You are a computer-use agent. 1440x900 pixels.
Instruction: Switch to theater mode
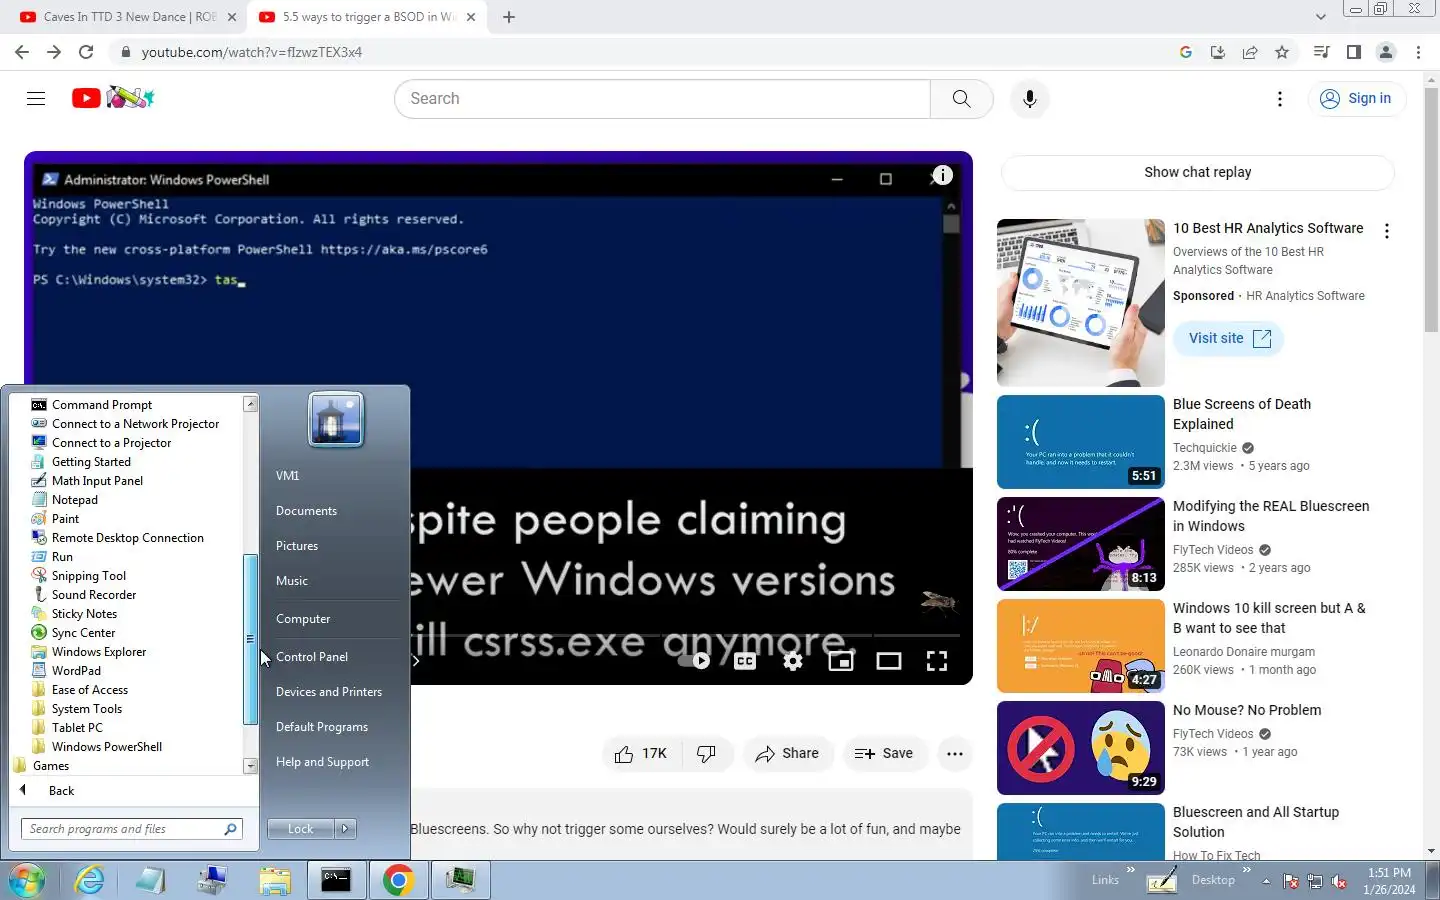tap(889, 660)
